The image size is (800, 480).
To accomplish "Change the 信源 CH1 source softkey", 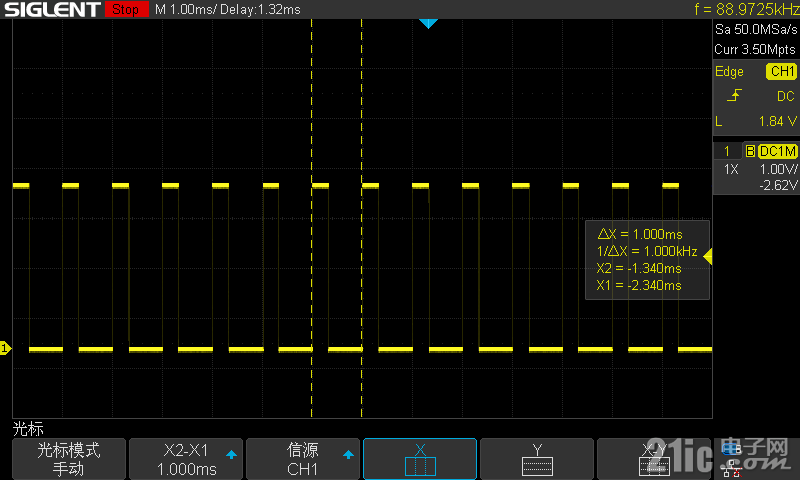I will 303,459.
